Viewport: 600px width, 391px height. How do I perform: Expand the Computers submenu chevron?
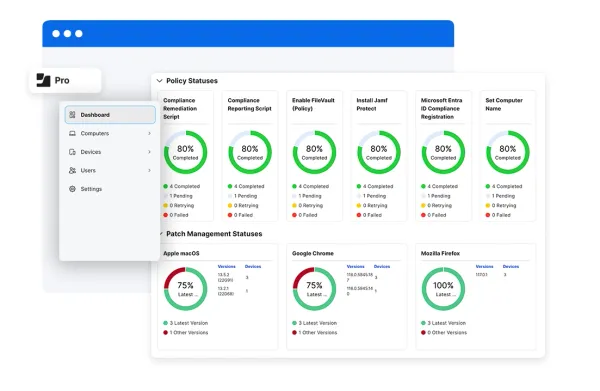tap(149, 133)
